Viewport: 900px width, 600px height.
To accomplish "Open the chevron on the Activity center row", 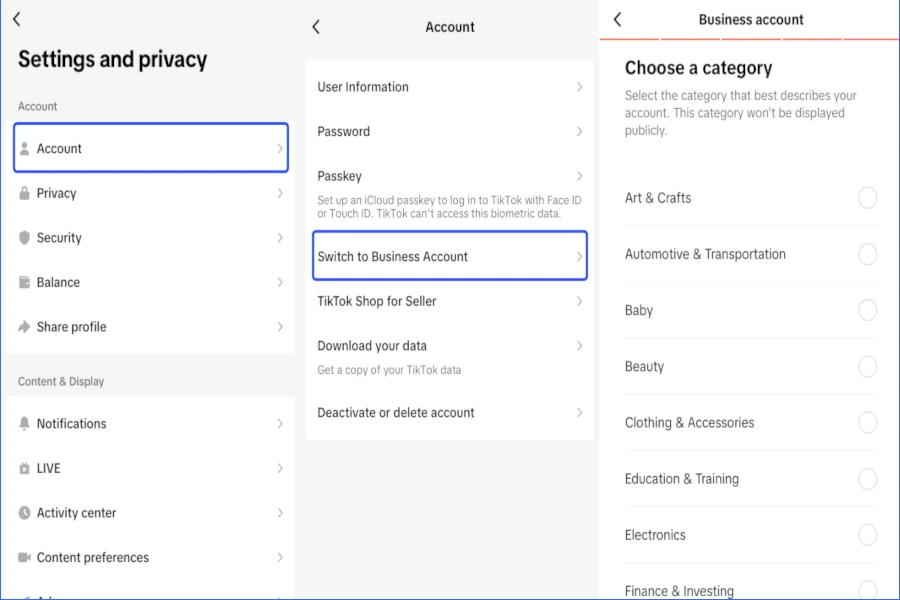I will tap(280, 513).
